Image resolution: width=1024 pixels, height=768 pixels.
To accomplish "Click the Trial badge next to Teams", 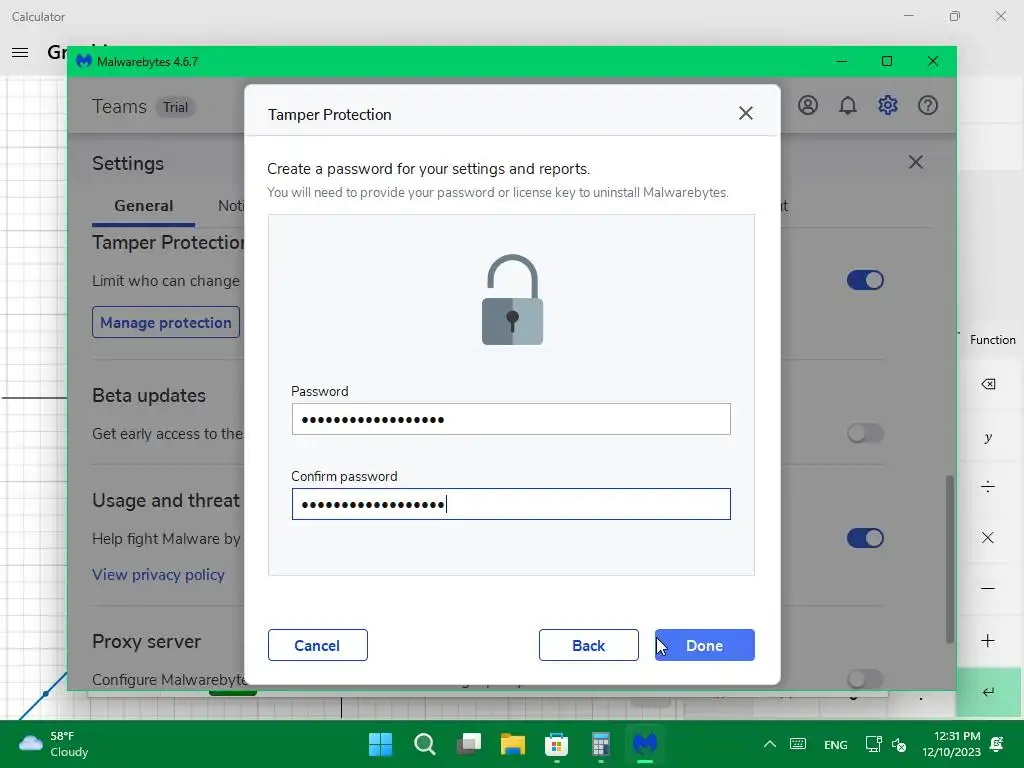I will [x=175, y=107].
